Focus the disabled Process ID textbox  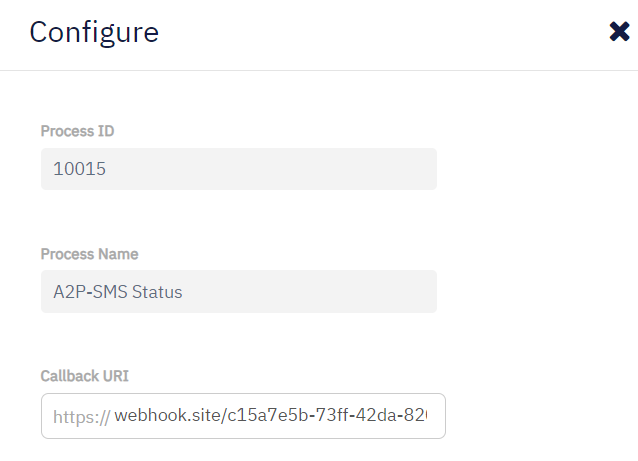tap(238, 169)
